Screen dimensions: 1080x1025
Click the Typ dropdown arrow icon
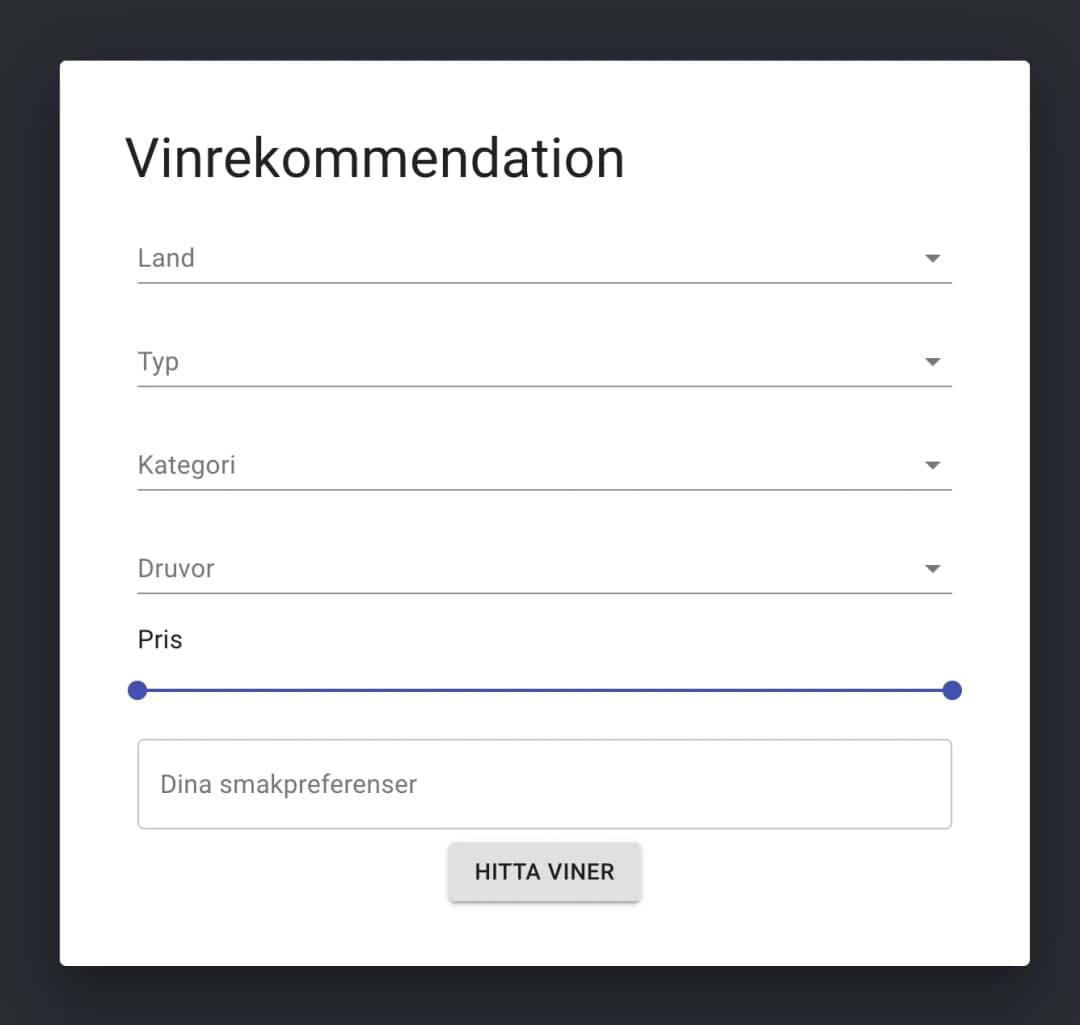932,362
